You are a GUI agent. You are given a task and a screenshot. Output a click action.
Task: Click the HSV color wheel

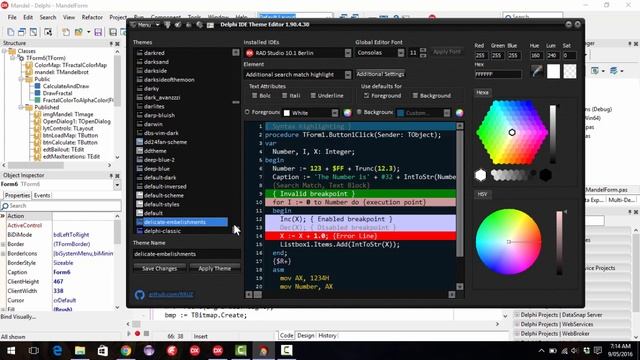pyautogui.click(x=509, y=242)
